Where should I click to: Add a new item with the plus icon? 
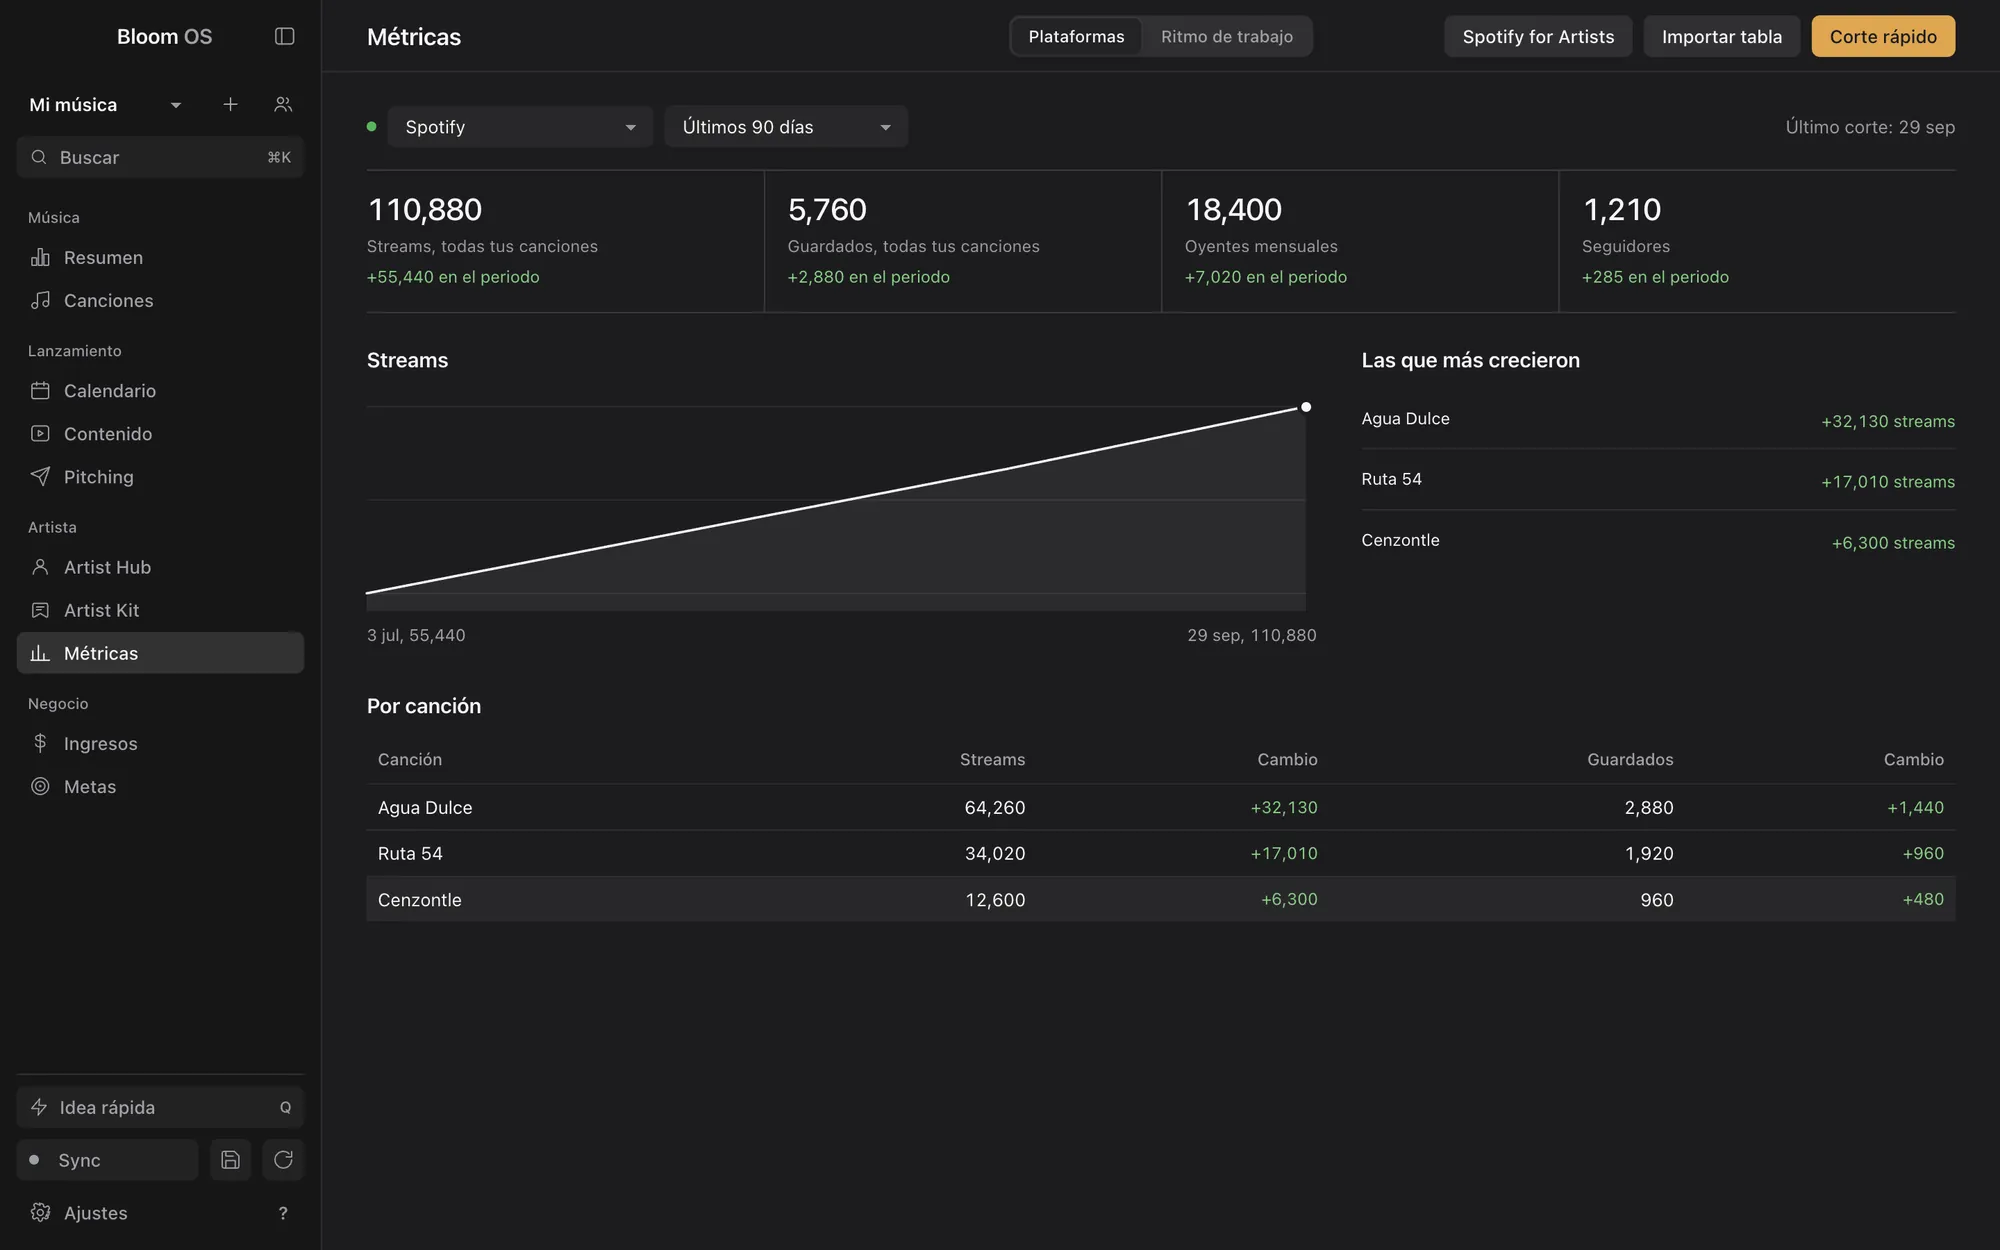(x=230, y=104)
